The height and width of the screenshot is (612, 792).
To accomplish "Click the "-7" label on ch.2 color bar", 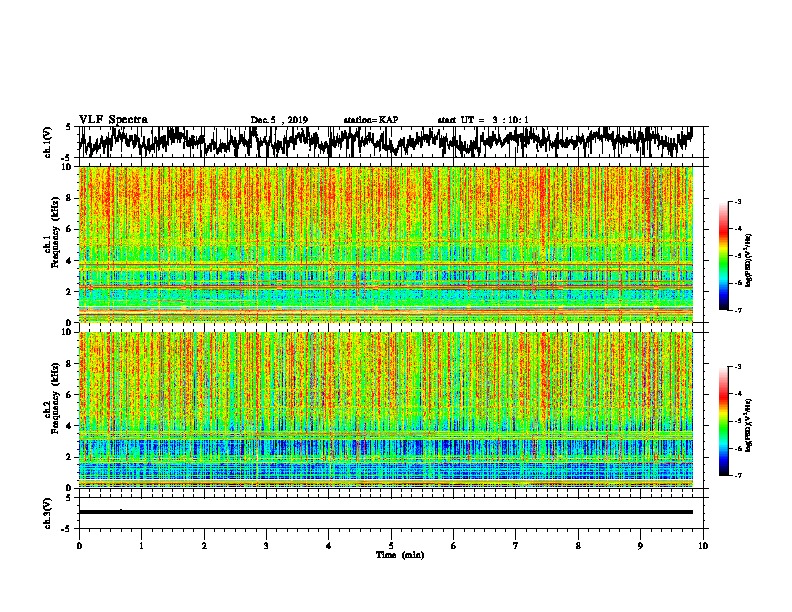I will click(x=737, y=475).
